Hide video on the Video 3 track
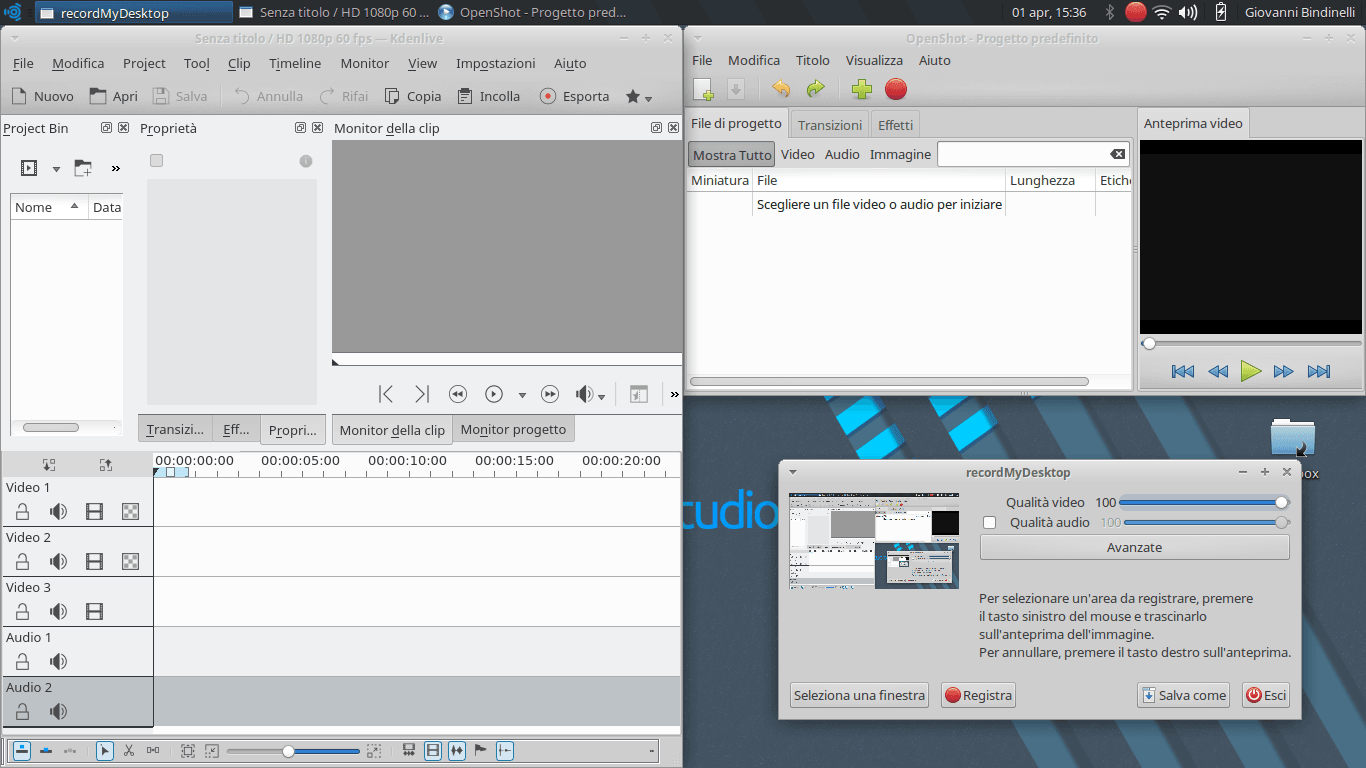The image size is (1366, 768). [95, 612]
